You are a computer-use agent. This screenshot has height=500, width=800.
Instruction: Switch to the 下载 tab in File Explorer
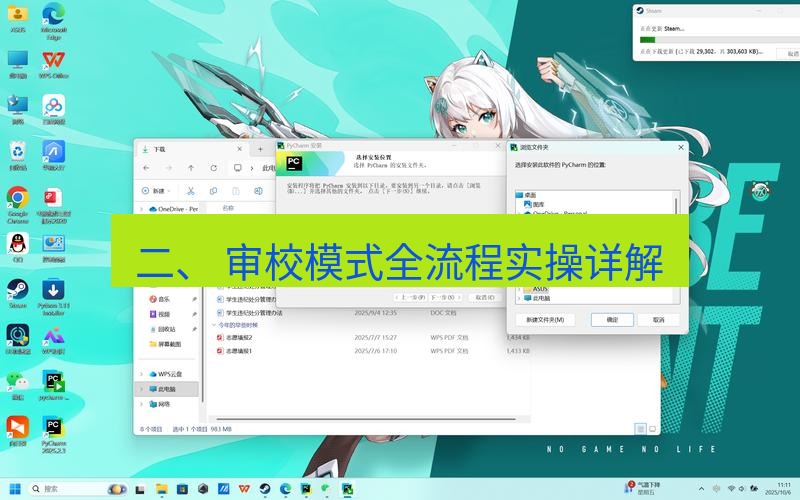pos(192,149)
